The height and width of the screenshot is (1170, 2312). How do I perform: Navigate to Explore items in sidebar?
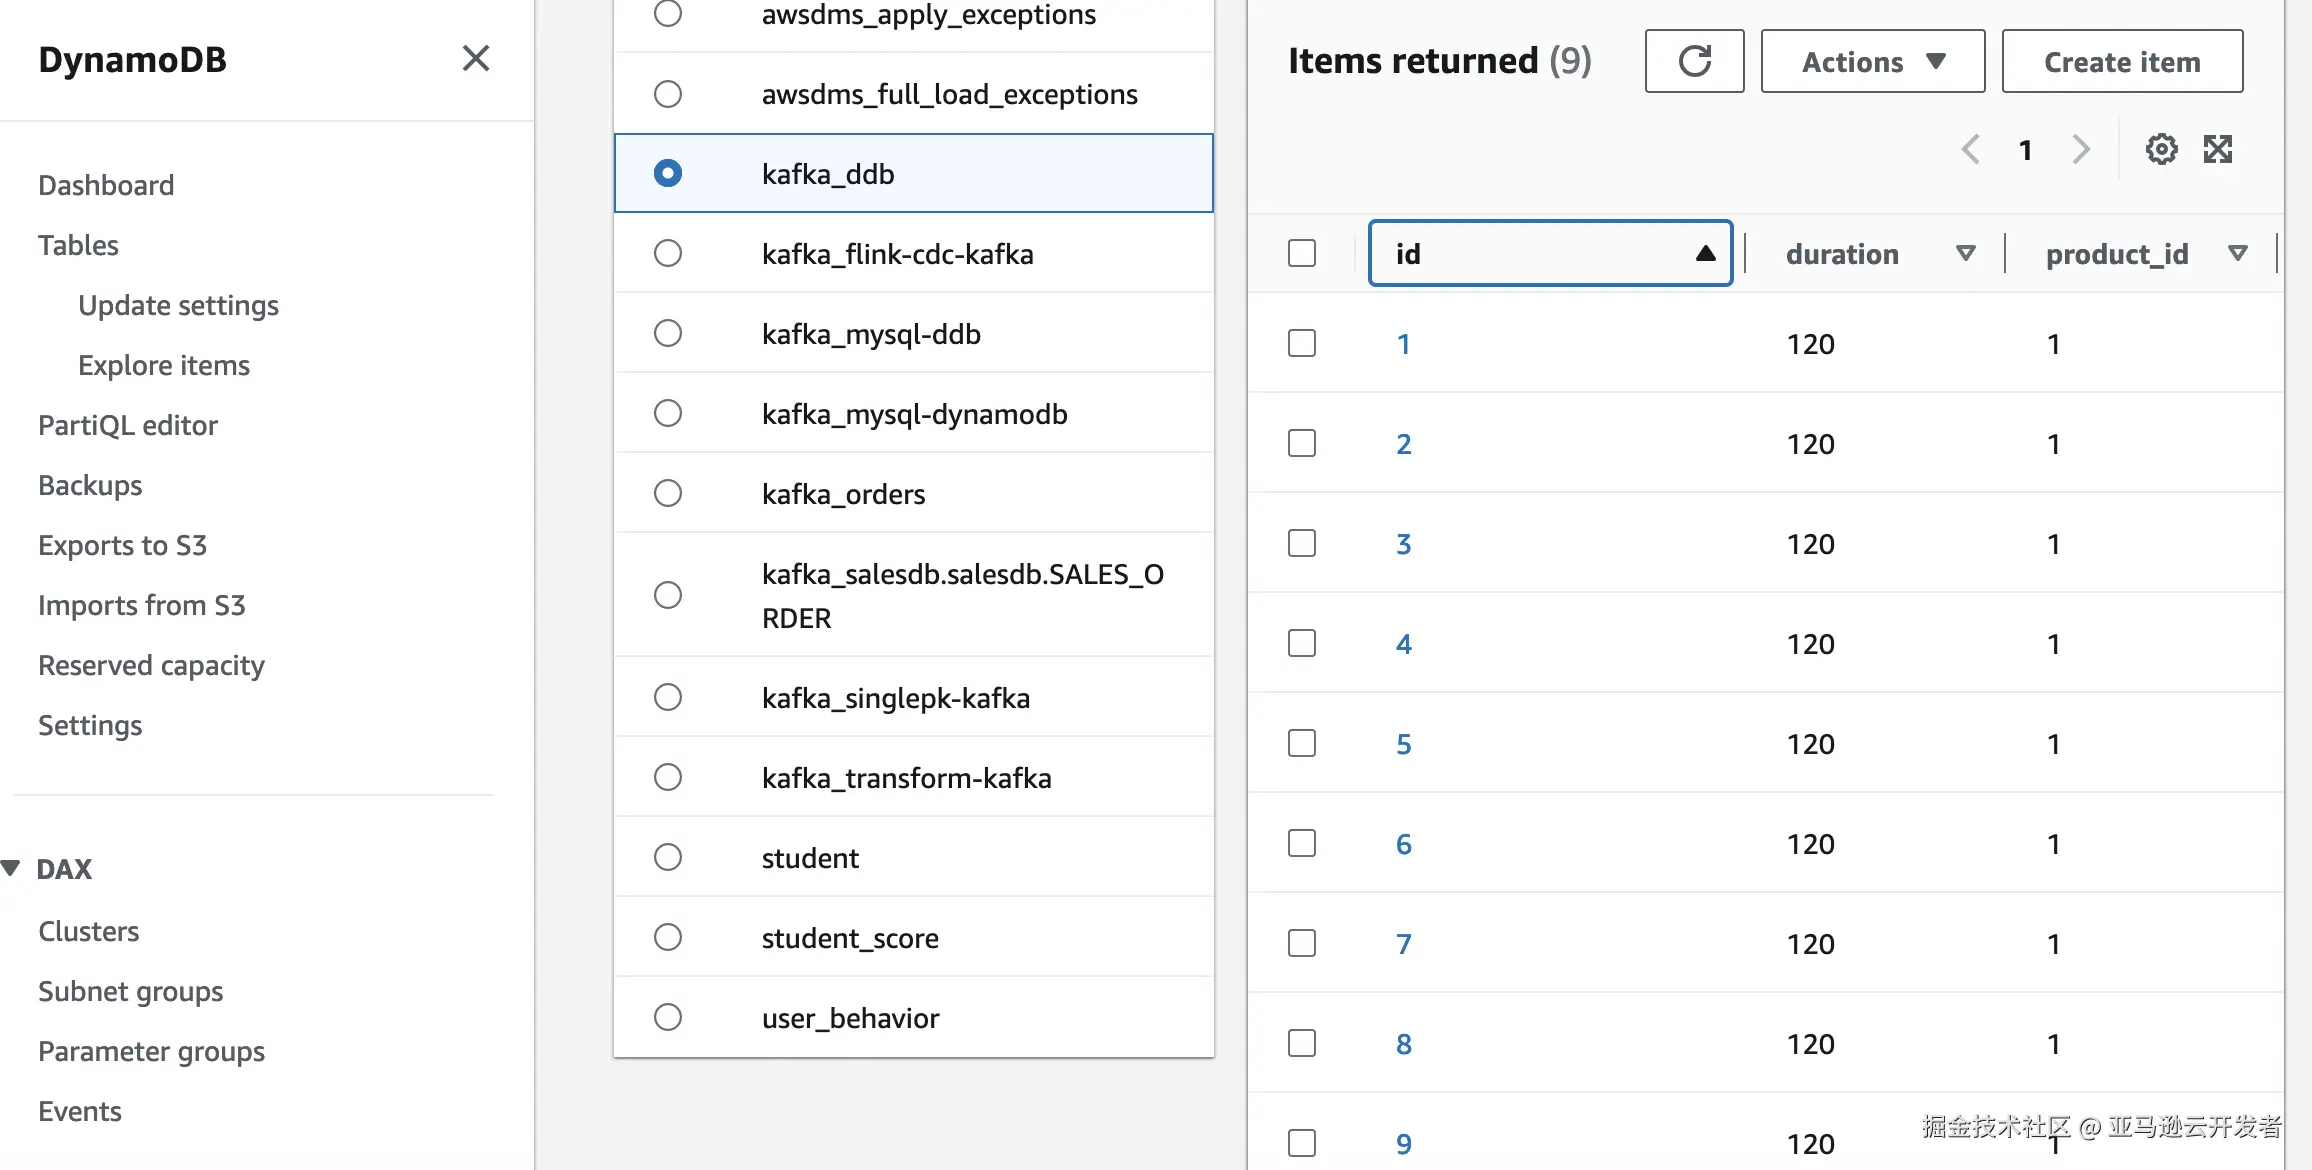point(164,366)
